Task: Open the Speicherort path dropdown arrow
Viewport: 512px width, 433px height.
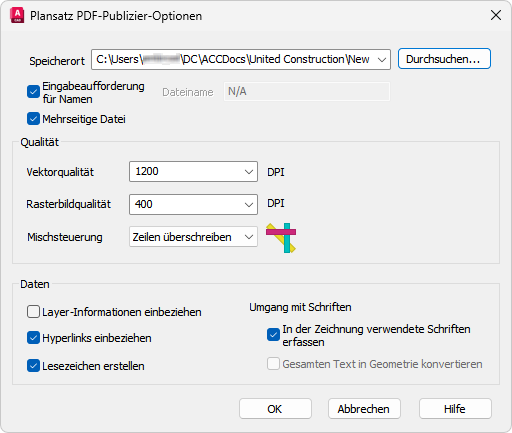Action: 382,60
